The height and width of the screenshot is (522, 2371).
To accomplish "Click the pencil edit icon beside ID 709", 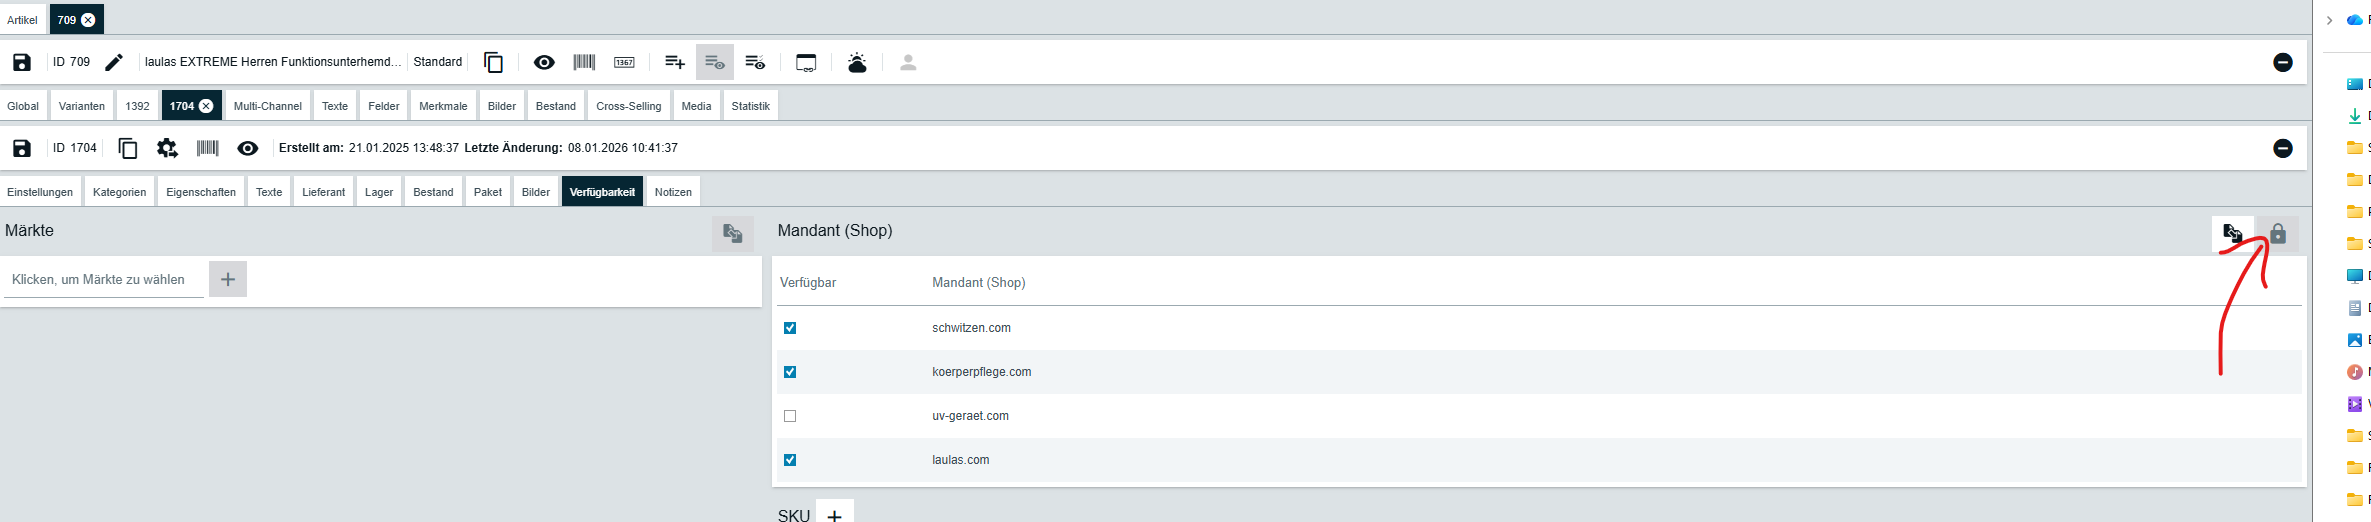I will click(x=114, y=62).
